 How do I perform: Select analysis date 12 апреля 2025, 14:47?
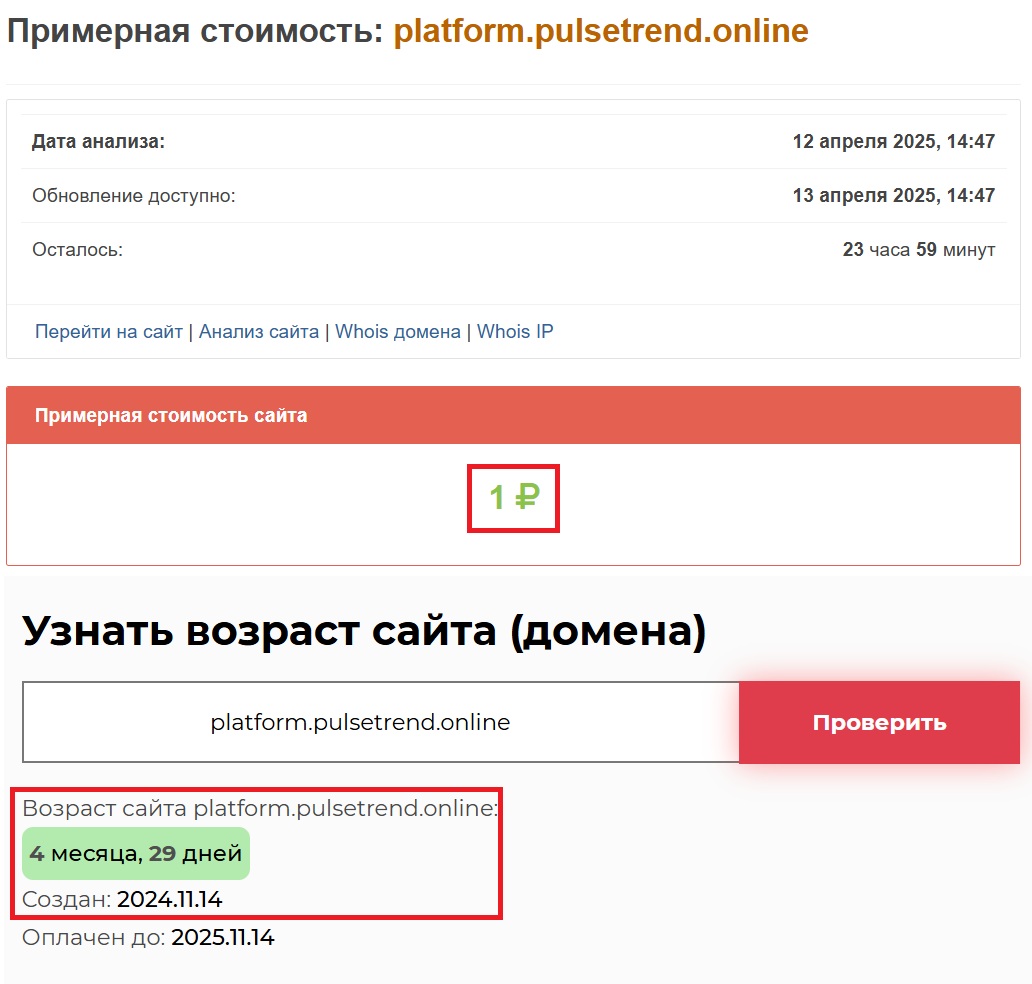pos(893,142)
